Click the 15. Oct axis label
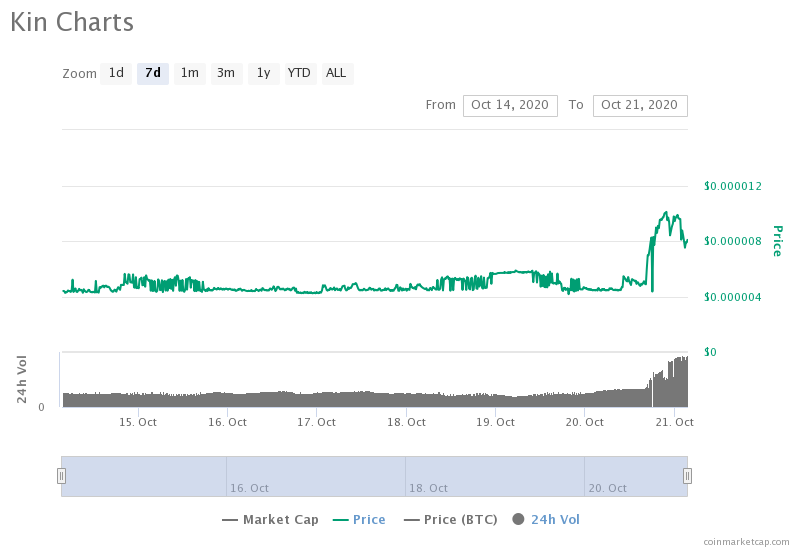 (138, 422)
